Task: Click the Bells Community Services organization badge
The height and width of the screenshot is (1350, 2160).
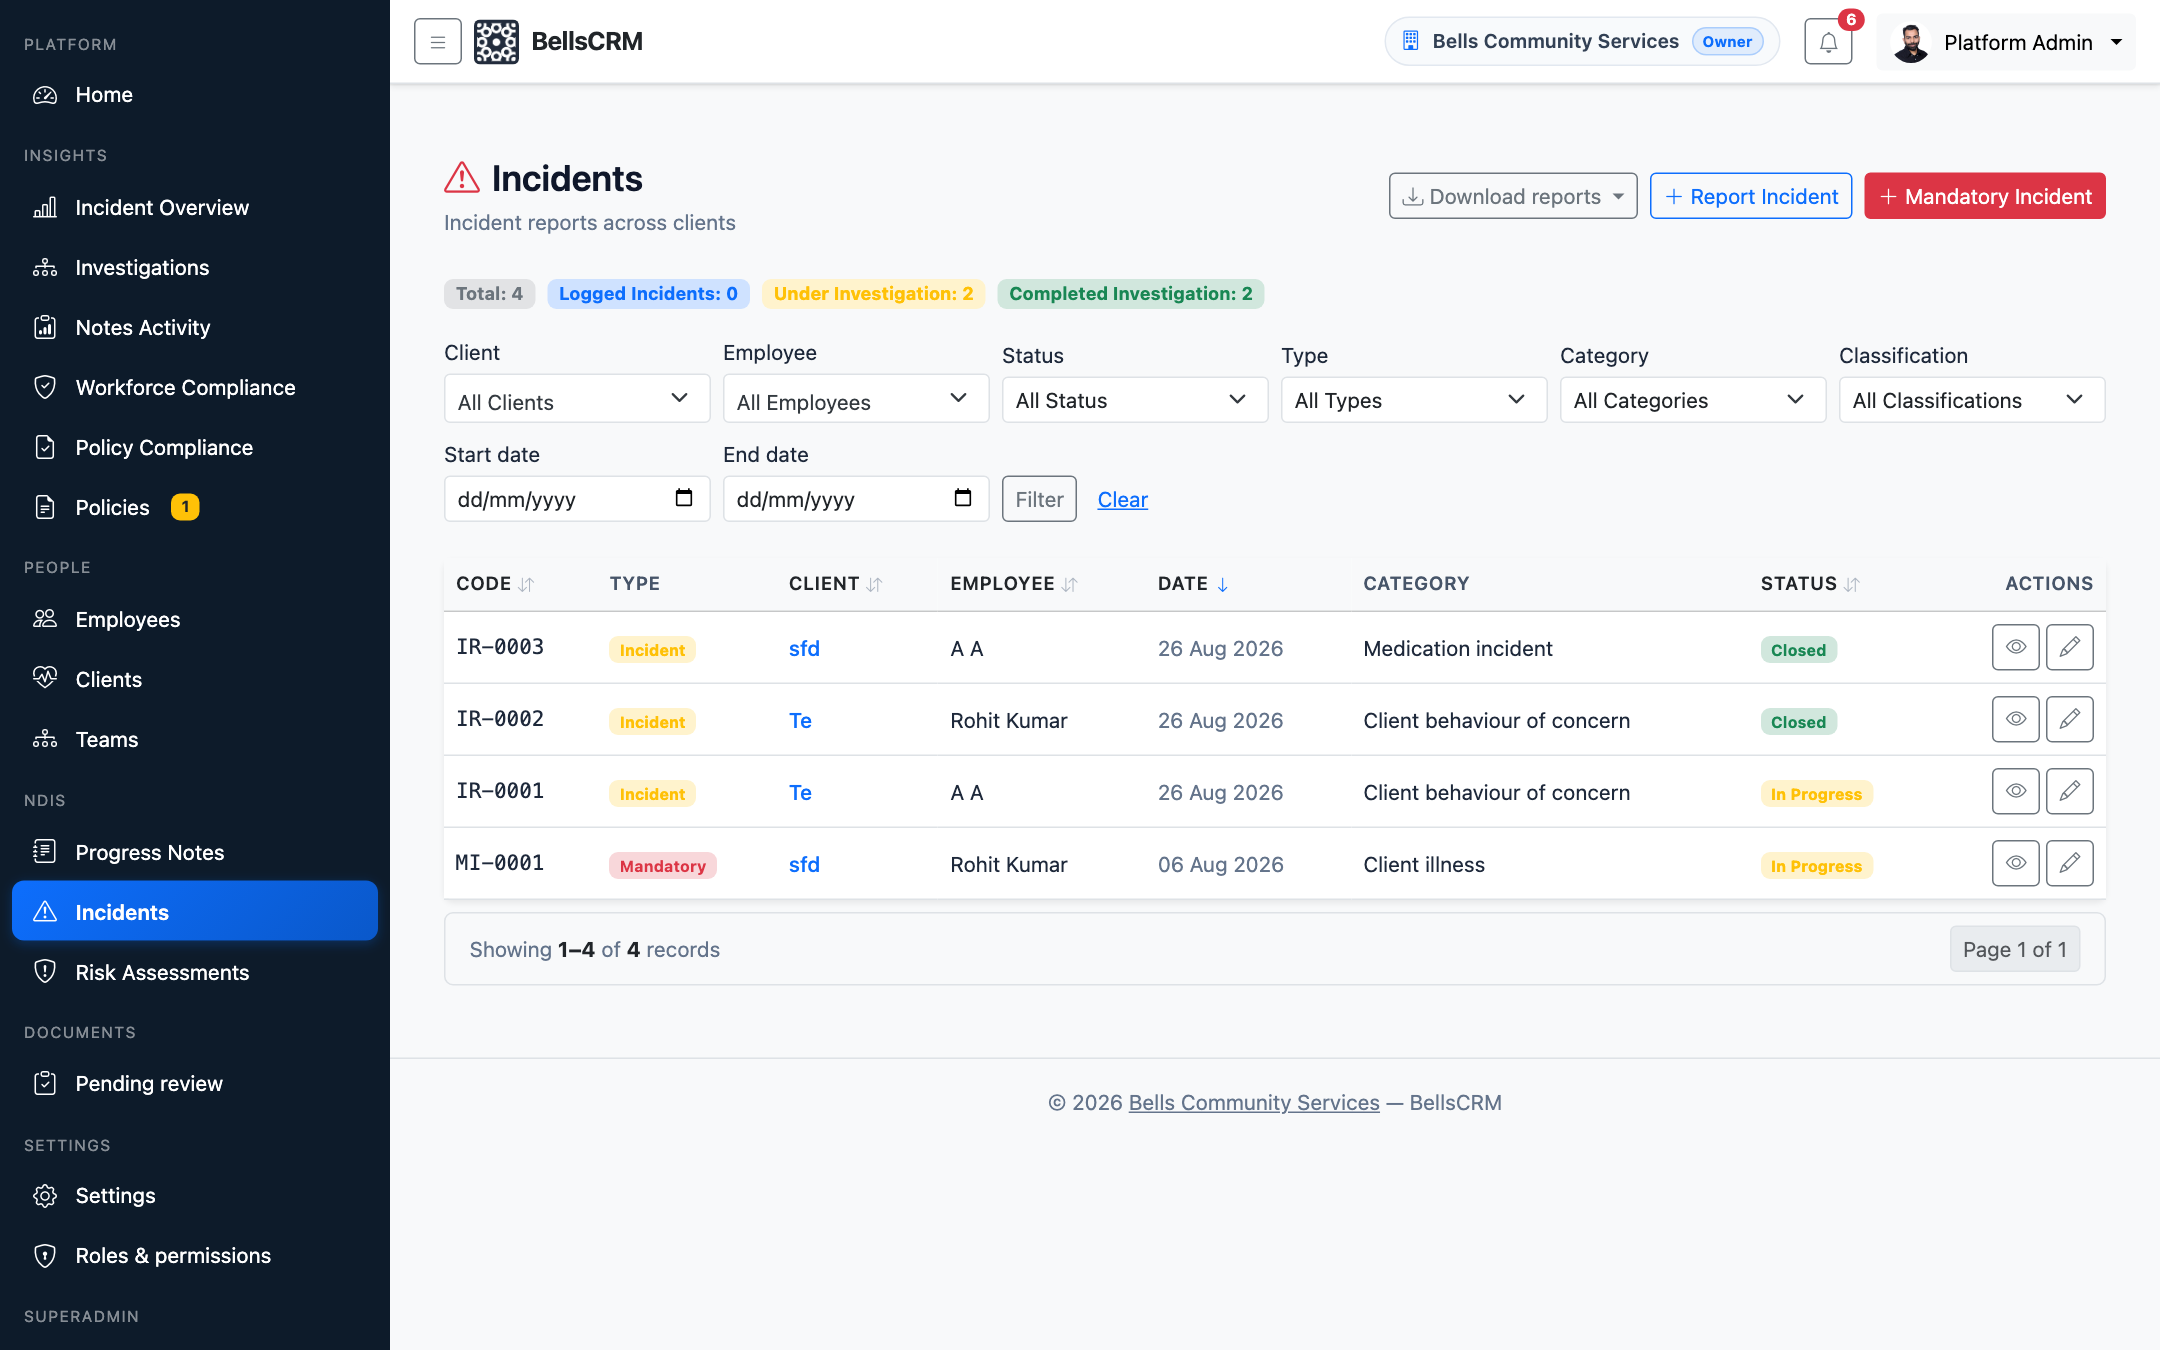Action: point(1581,42)
